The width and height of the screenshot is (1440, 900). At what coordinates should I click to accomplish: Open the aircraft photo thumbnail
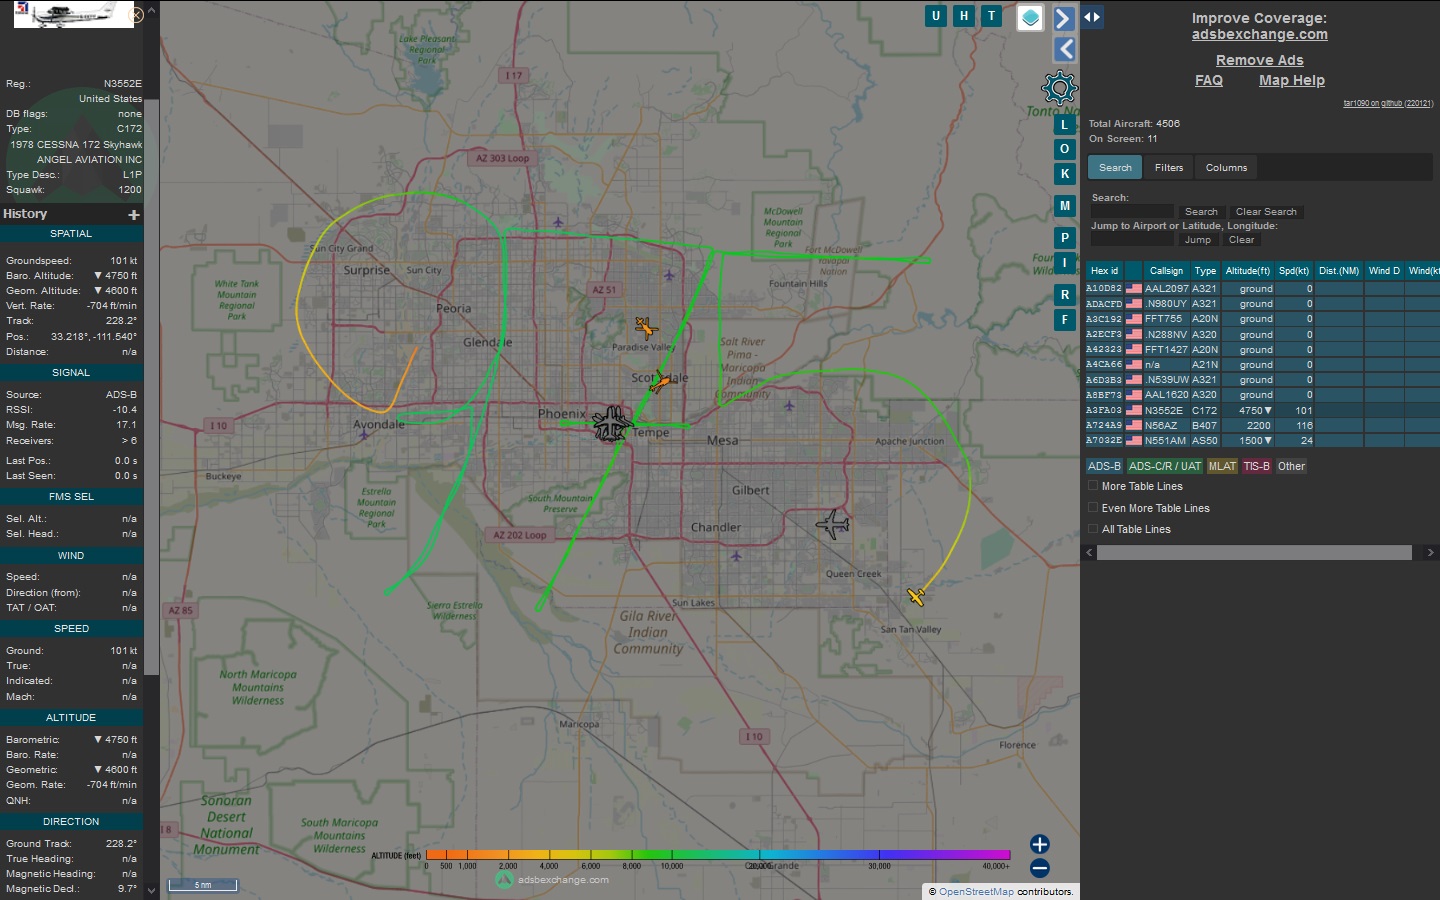click(74, 14)
